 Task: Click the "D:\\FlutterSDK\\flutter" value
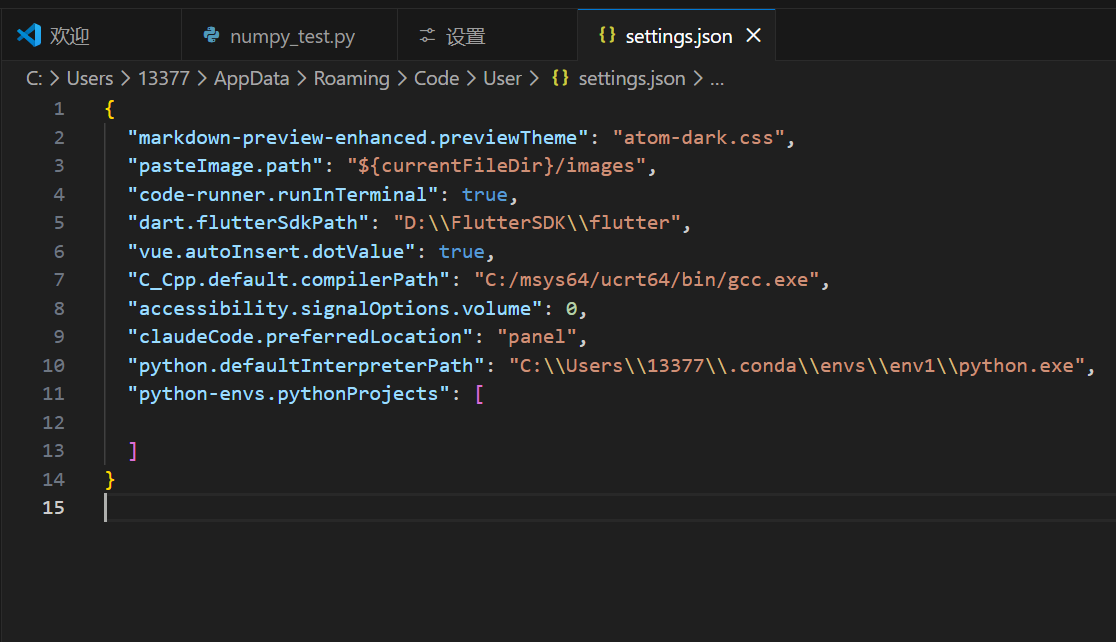537,223
